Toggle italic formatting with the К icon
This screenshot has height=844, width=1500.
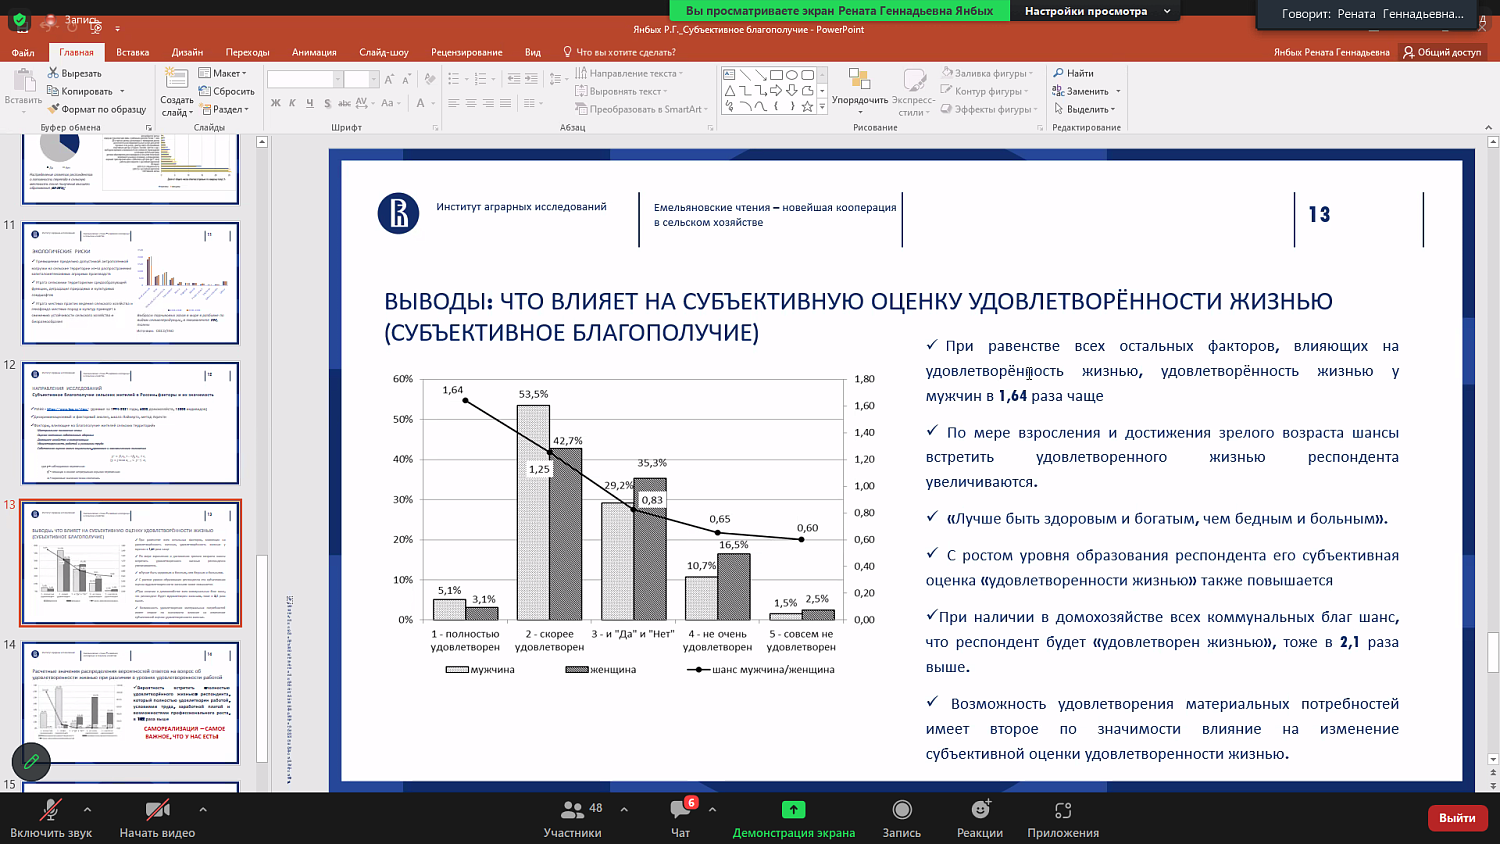tap(292, 102)
